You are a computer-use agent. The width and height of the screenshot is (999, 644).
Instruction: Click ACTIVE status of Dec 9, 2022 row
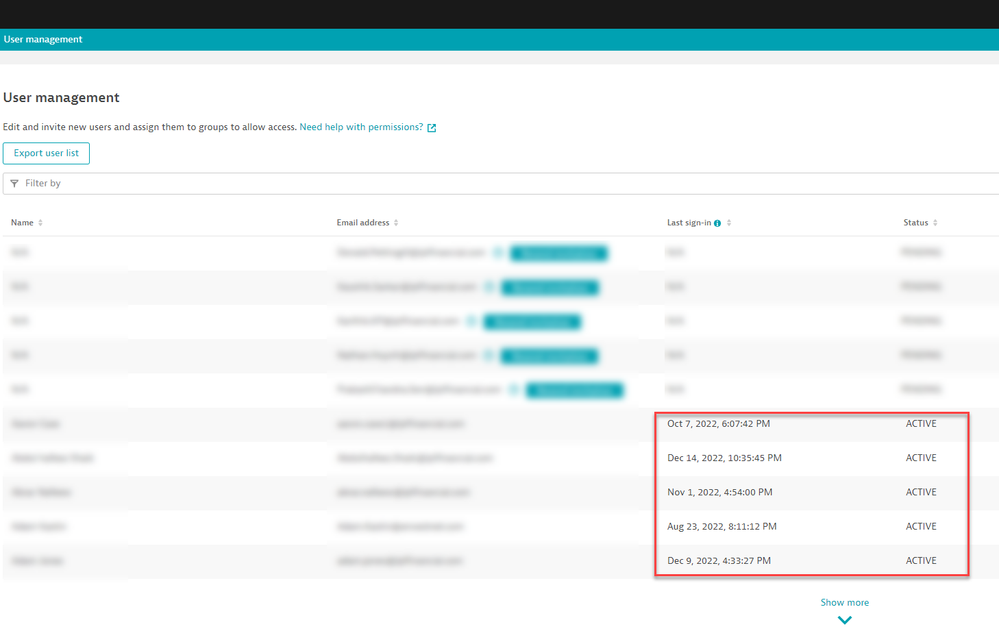921,560
